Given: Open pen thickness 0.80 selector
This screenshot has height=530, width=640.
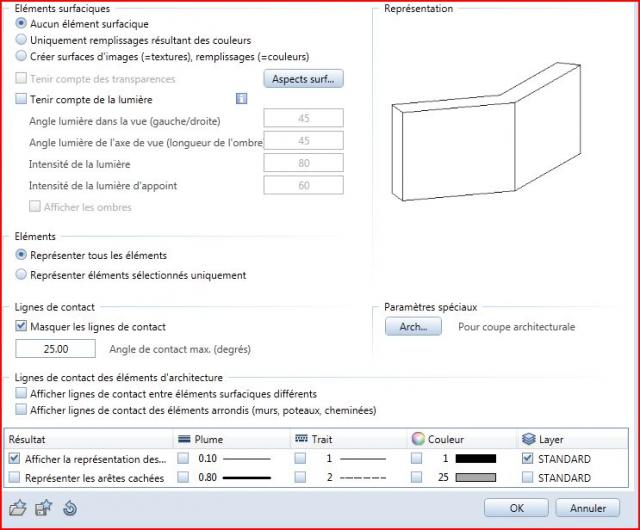Looking at the screenshot, I should [235, 477].
